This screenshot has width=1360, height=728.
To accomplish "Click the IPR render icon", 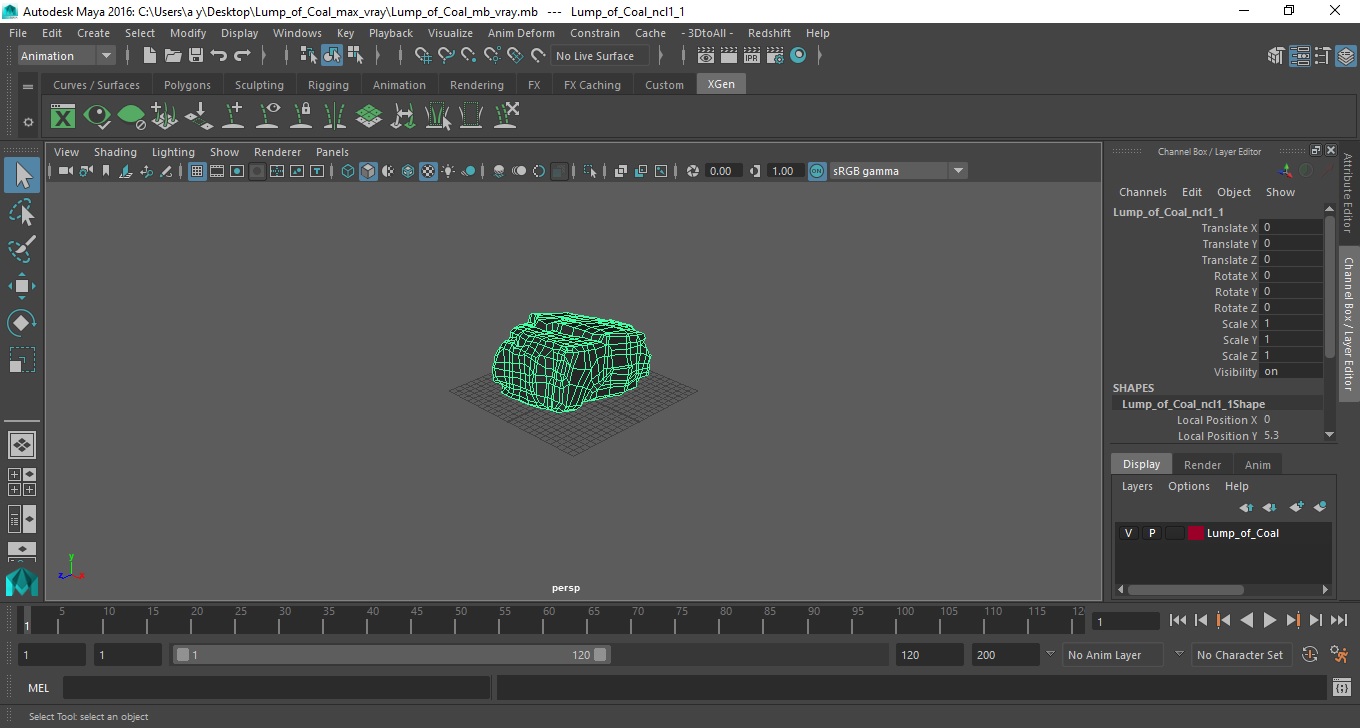I will point(752,56).
